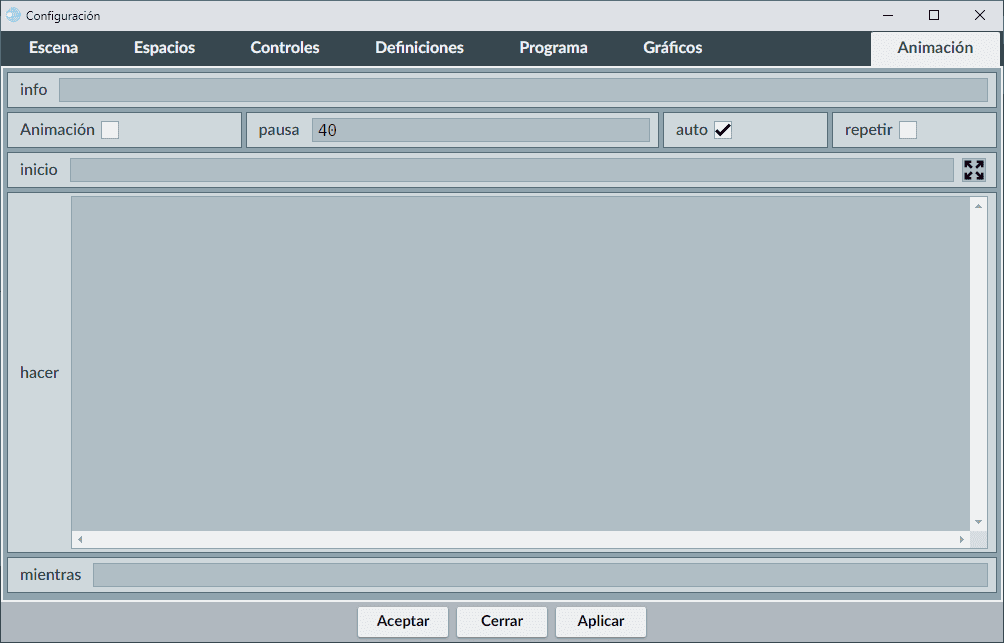The height and width of the screenshot is (643, 1004).
Task: Click the hacer horizontal scrollbar right arrow
Action: pyautogui.click(x=962, y=539)
